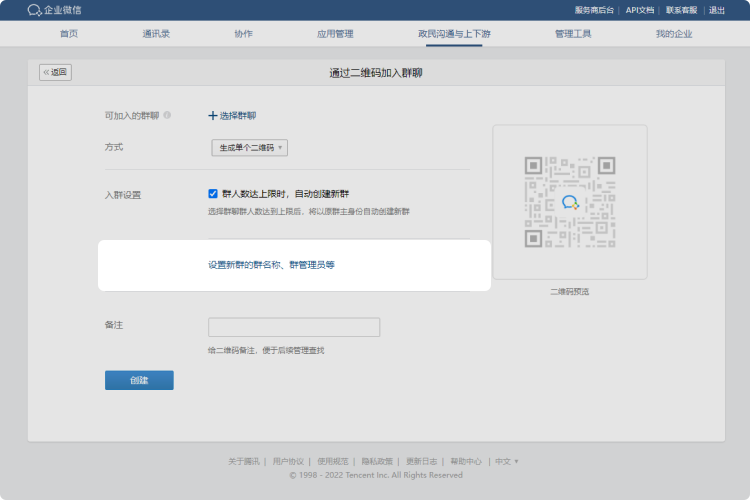Screen dimensions: 750x500
Task: Click the 联系客服 link
Action: tap(682, 10)
